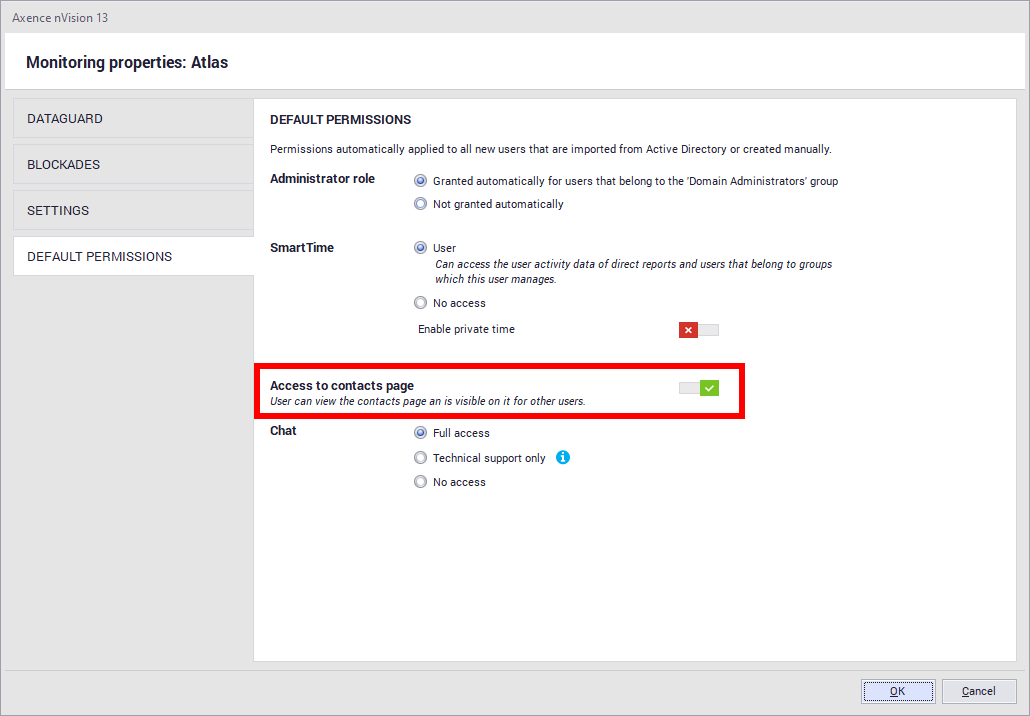Click the Monitoring properties: Atlas header
Viewport: 1030px width, 716px height.
click(x=127, y=63)
